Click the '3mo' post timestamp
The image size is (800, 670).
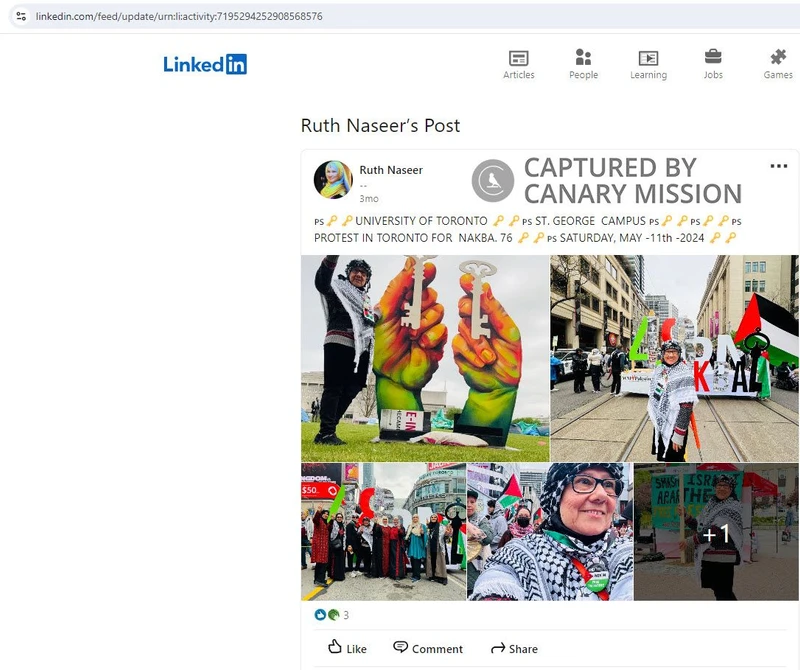(x=369, y=198)
